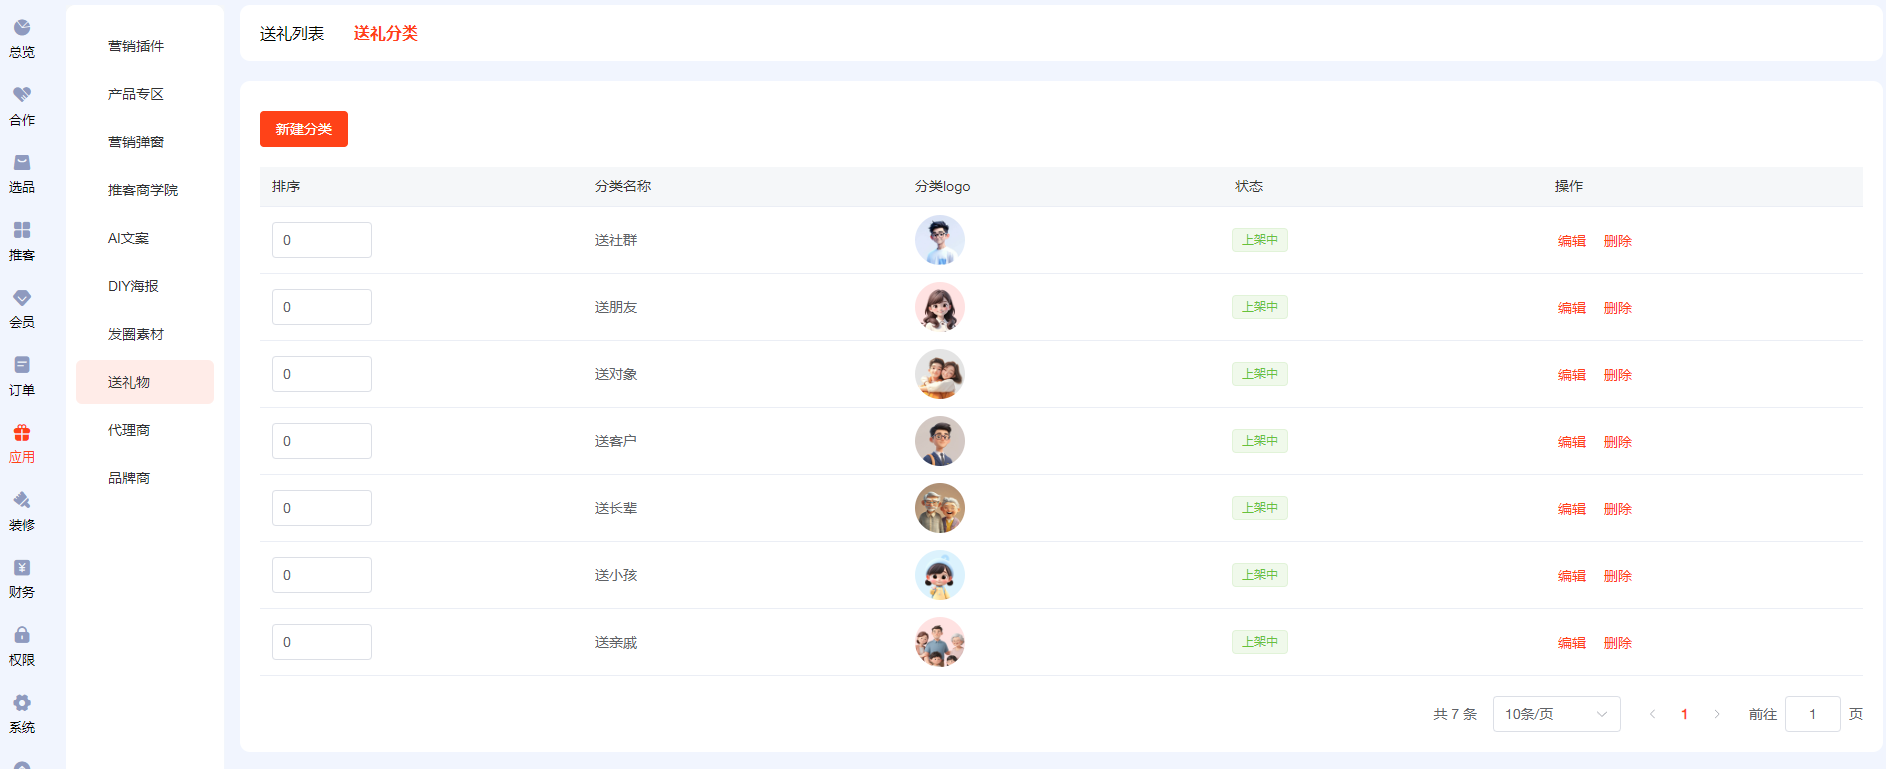The image size is (1886, 769).
Task: Click the sort order field for 送朋友
Action: pyautogui.click(x=322, y=307)
